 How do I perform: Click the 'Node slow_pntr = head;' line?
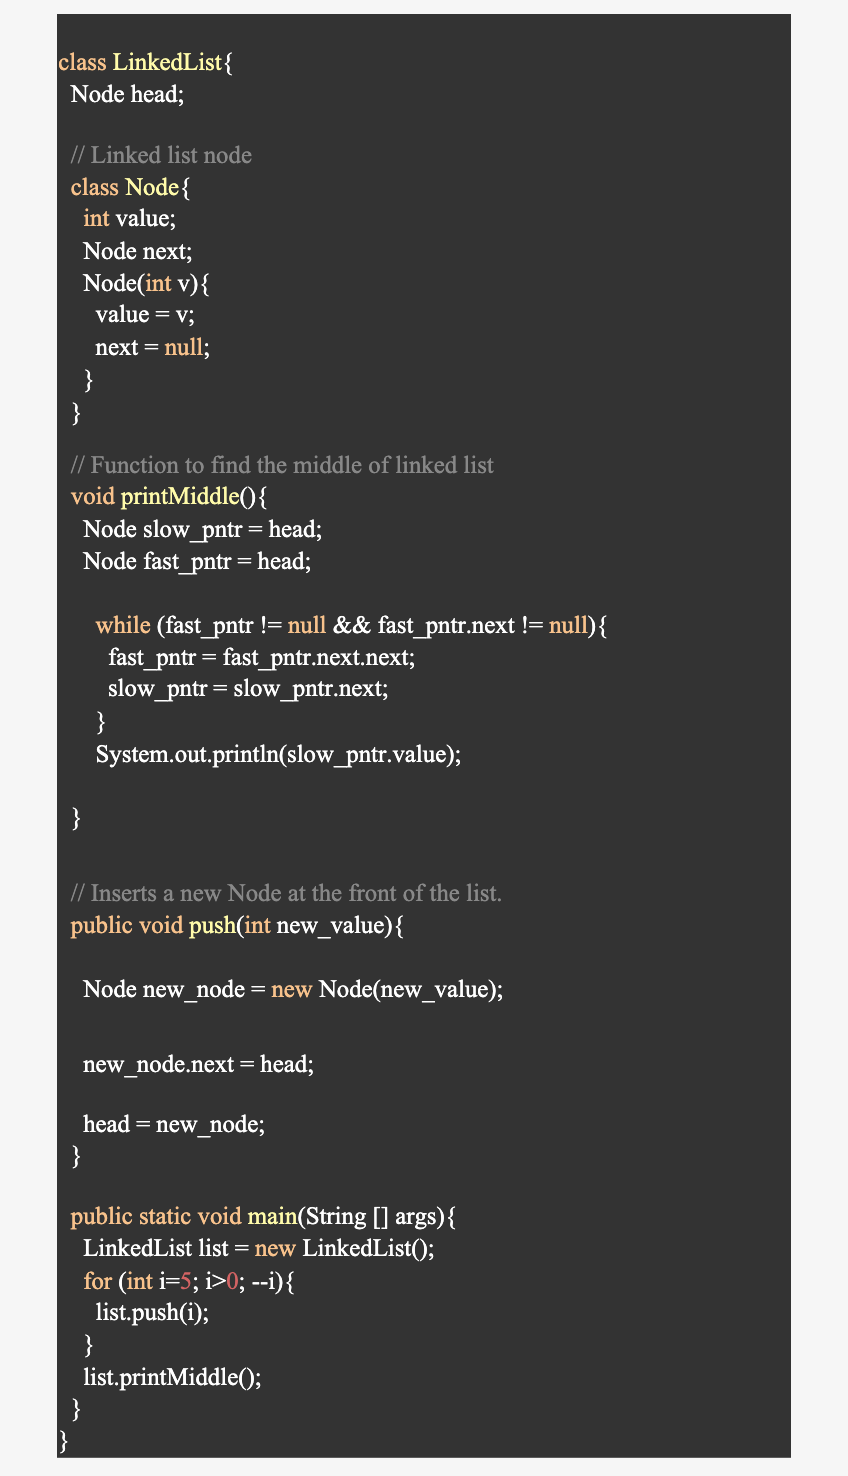pos(202,529)
